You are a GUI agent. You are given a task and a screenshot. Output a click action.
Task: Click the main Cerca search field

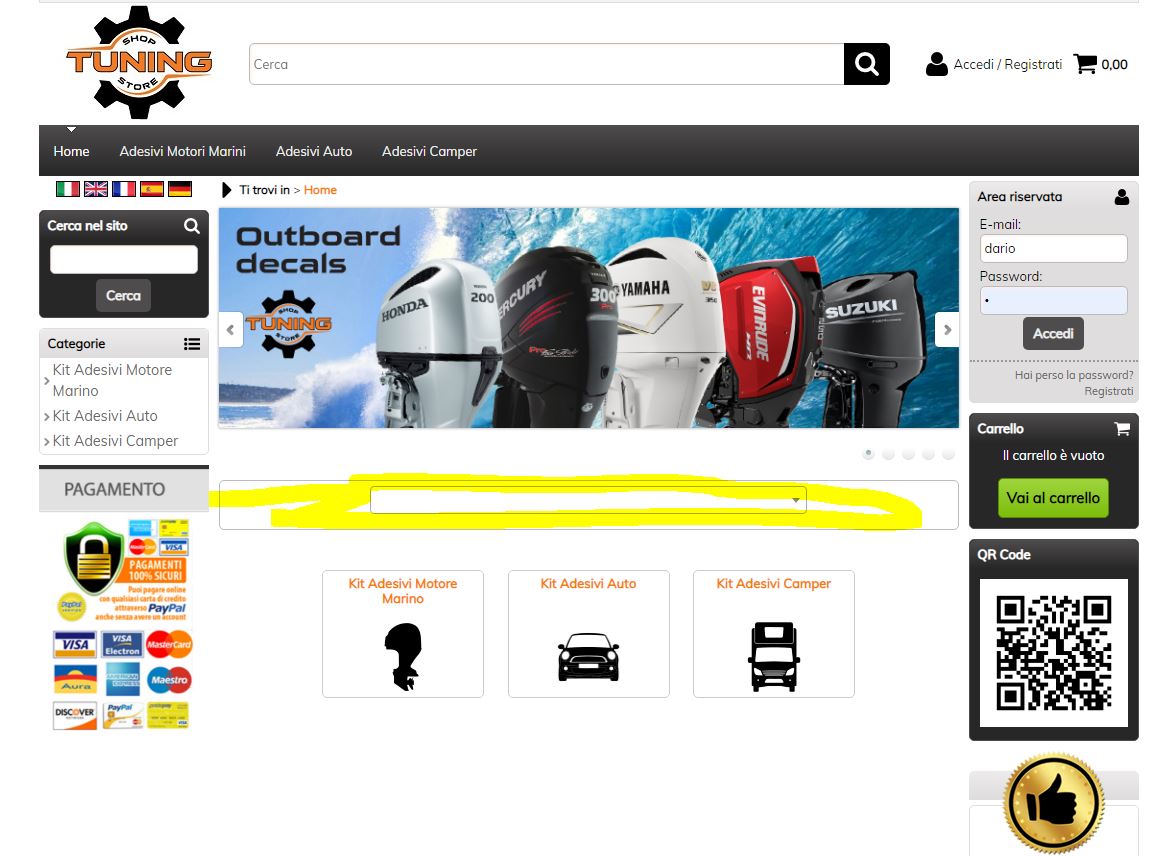(546, 64)
